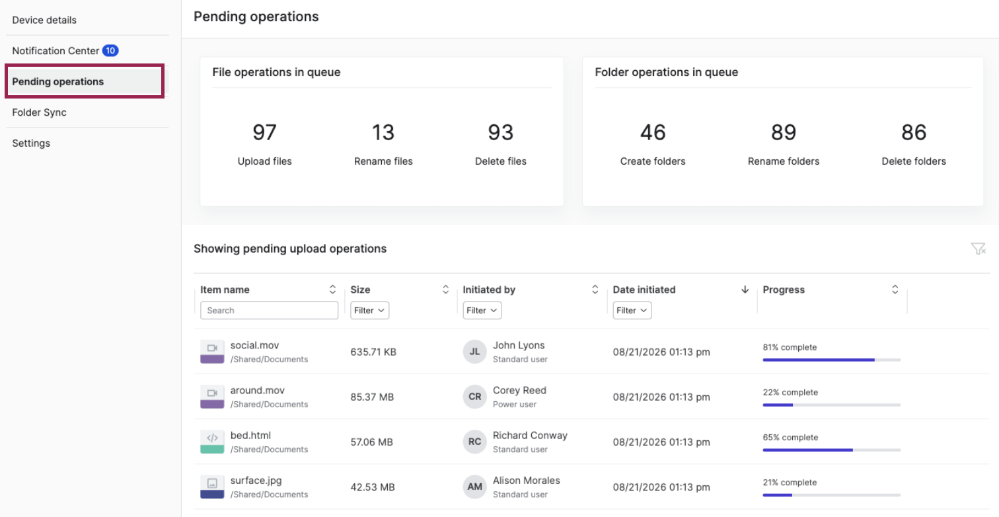Click Corey Reed's CR avatar
Screen dimensions: 999x517
pos(475,397)
